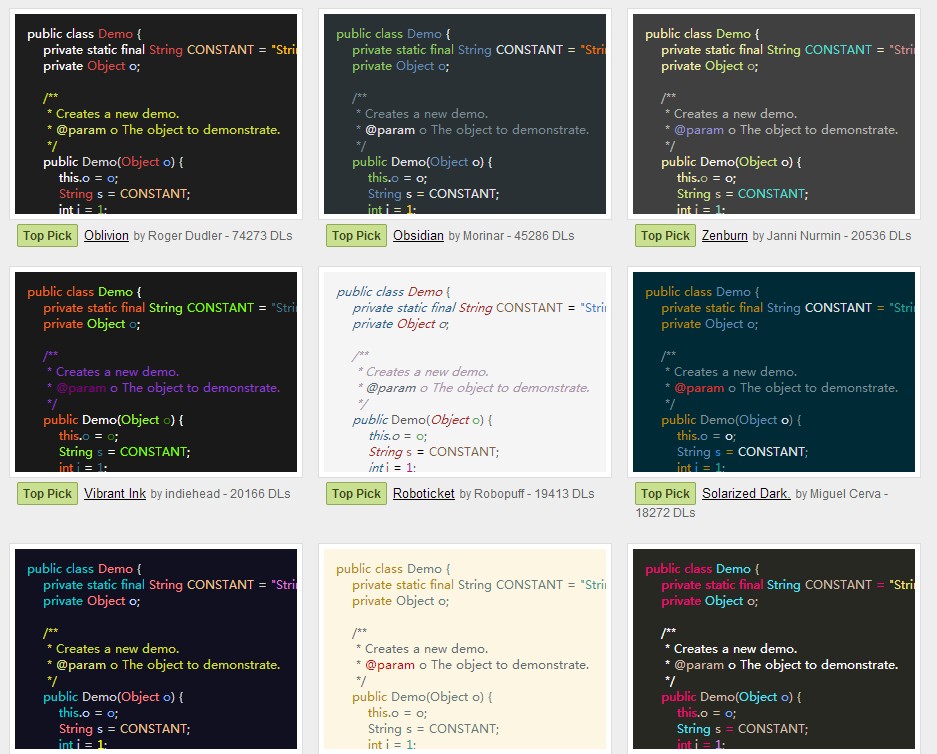
Task: Open the Obsidian theme link
Action: pyautogui.click(x=418, y=235)
